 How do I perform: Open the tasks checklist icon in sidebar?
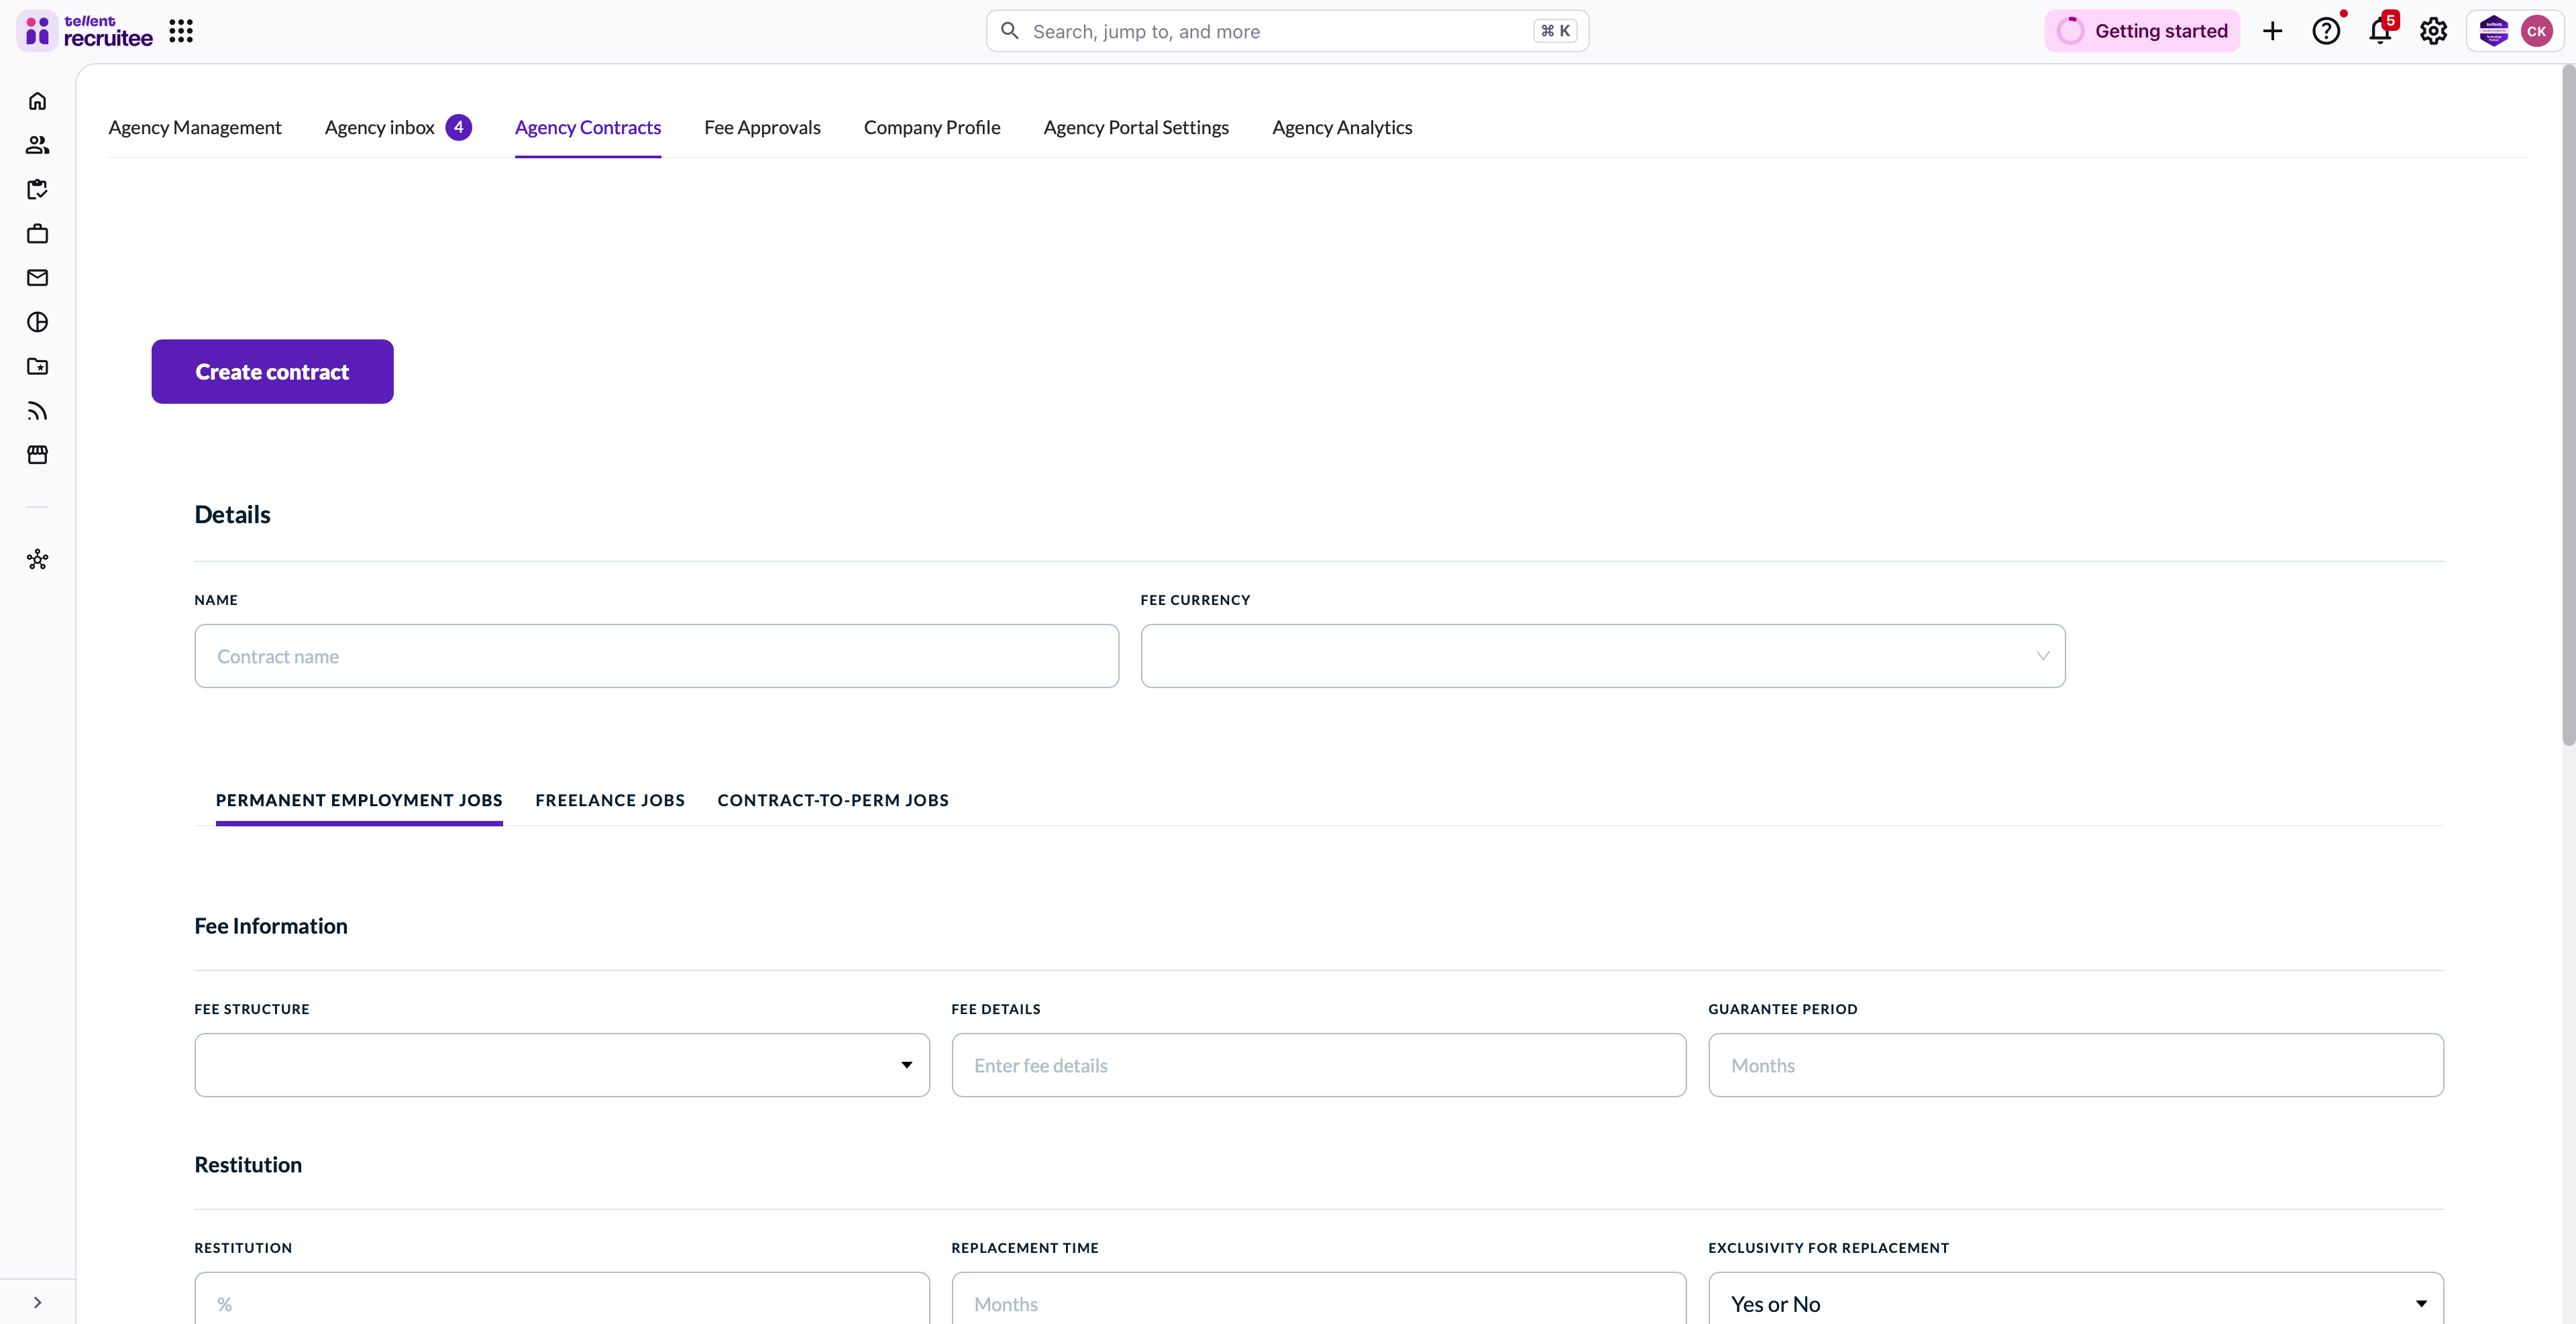tap(38, 189)
